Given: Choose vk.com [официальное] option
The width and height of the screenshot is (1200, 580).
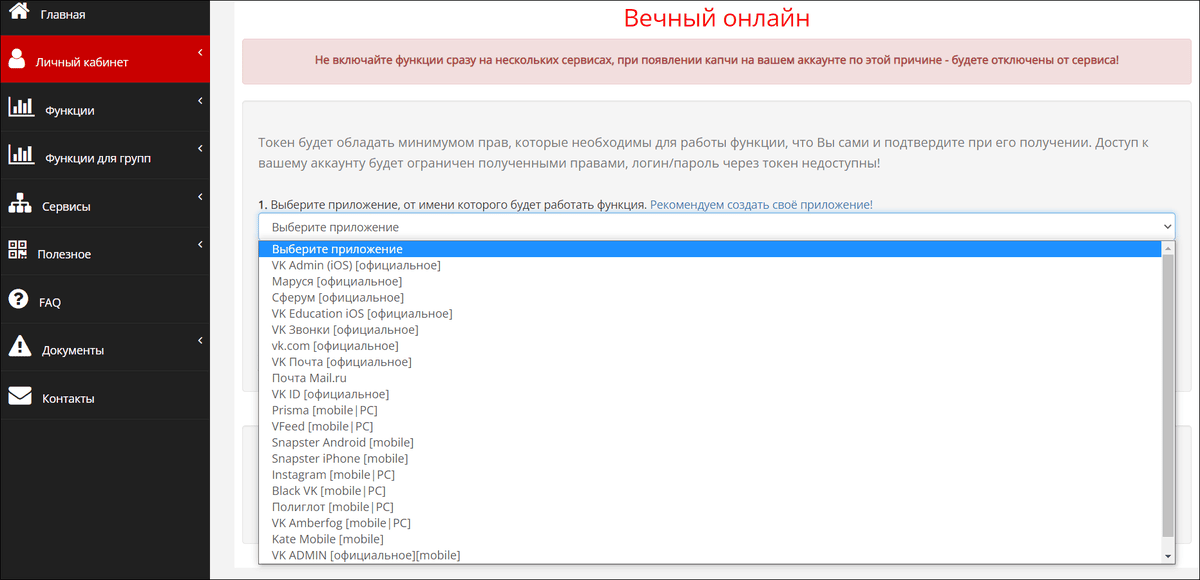Looking at the screenshot, I should pyautogui.click(x=710, y=346).
